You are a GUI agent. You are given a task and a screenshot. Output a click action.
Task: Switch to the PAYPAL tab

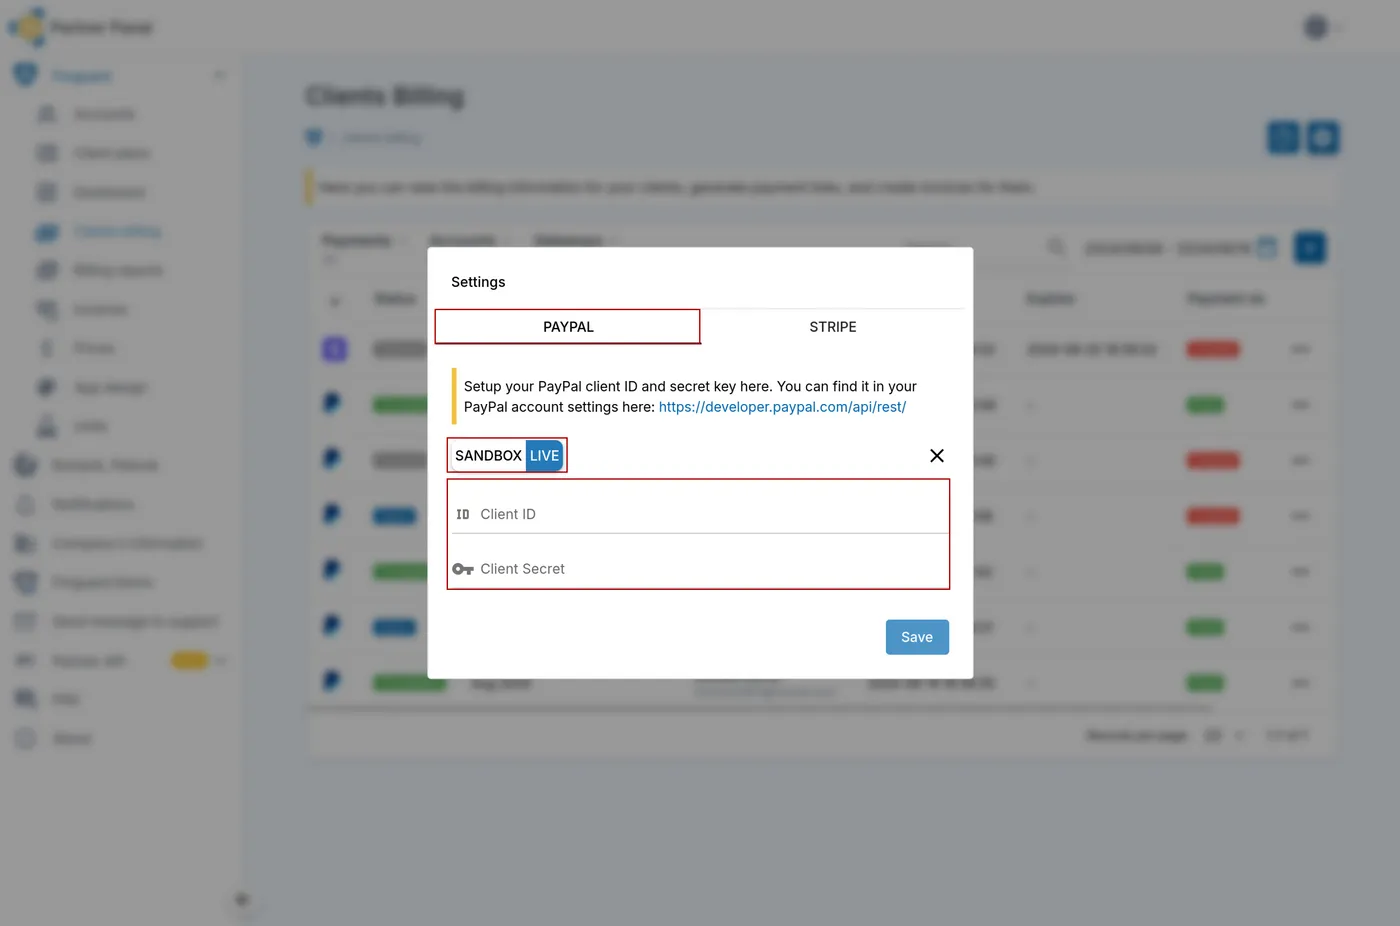click(x=568, y=327)
